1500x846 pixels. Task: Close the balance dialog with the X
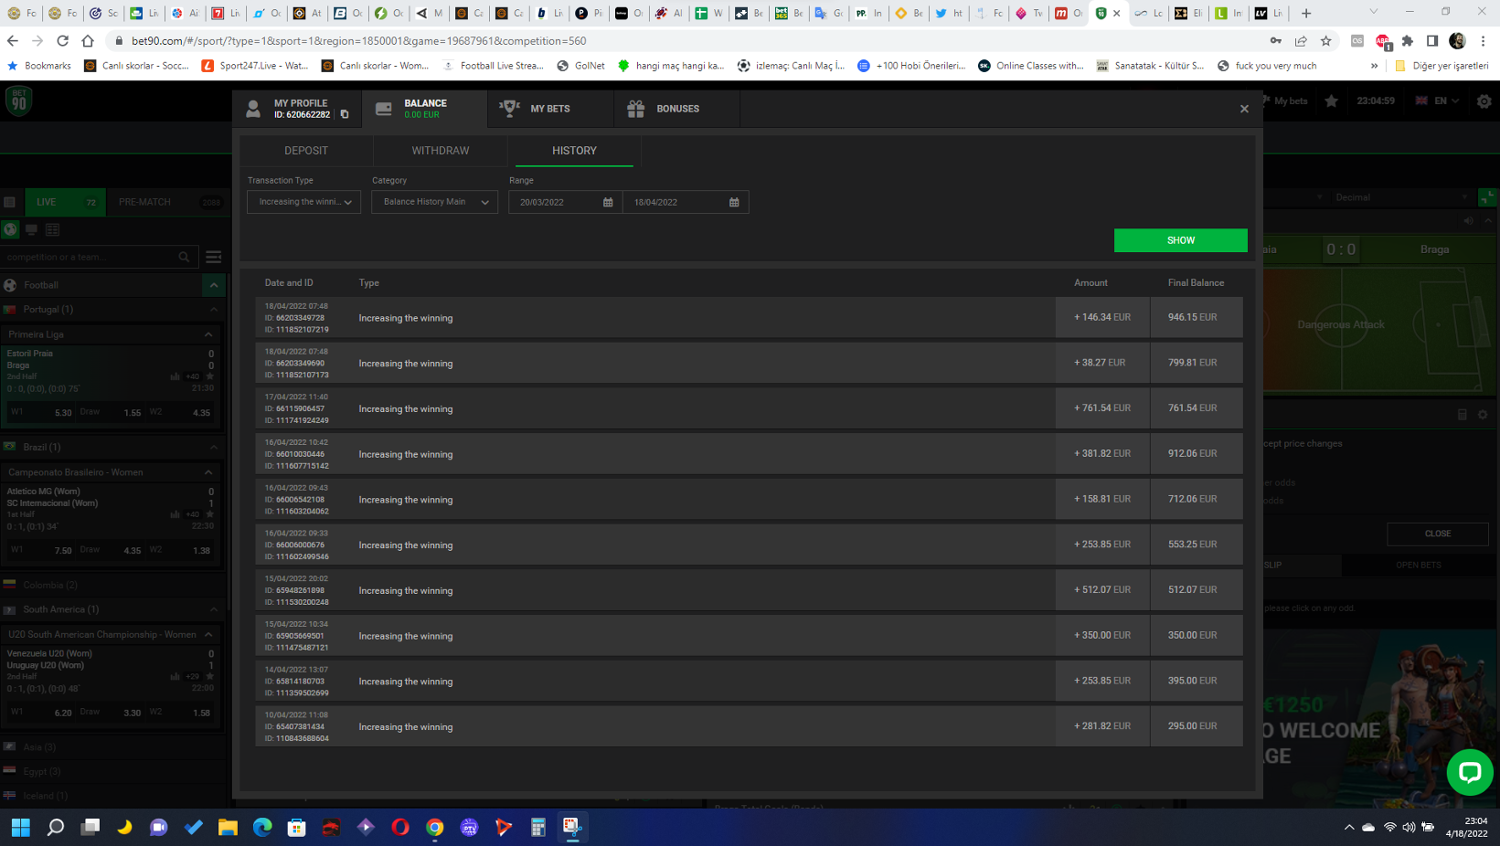[x=1244, y=109]
